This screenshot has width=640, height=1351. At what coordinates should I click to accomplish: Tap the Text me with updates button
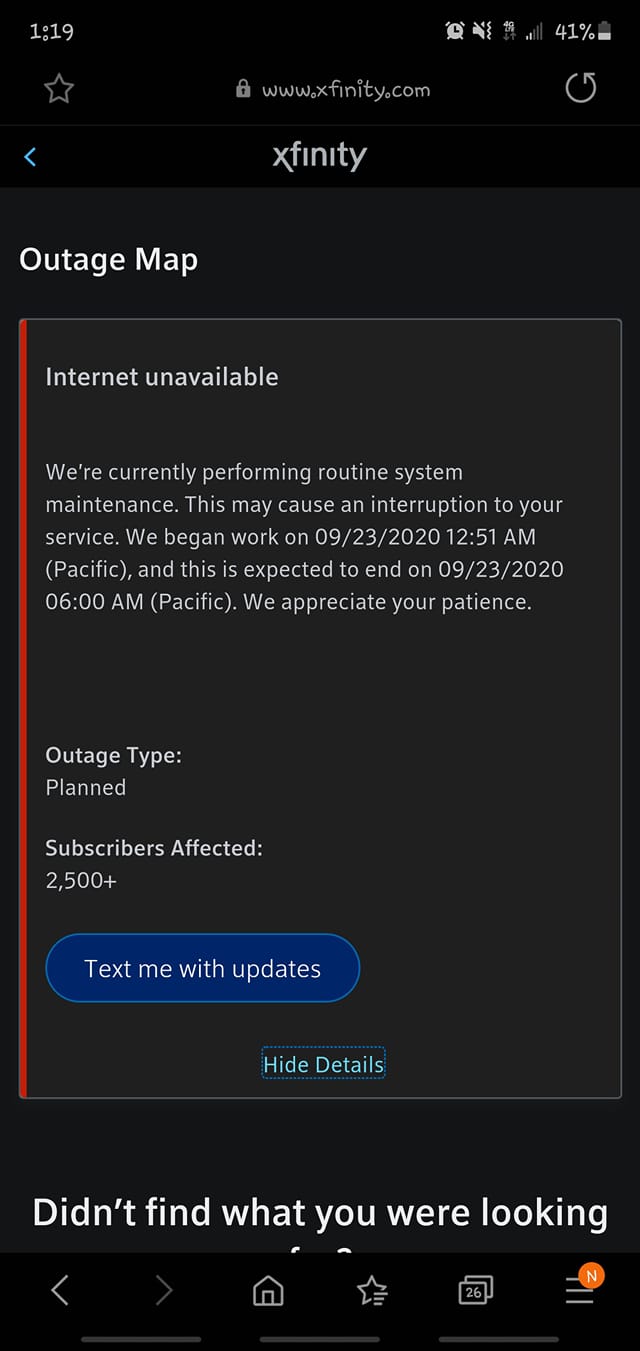pos(202,968)
